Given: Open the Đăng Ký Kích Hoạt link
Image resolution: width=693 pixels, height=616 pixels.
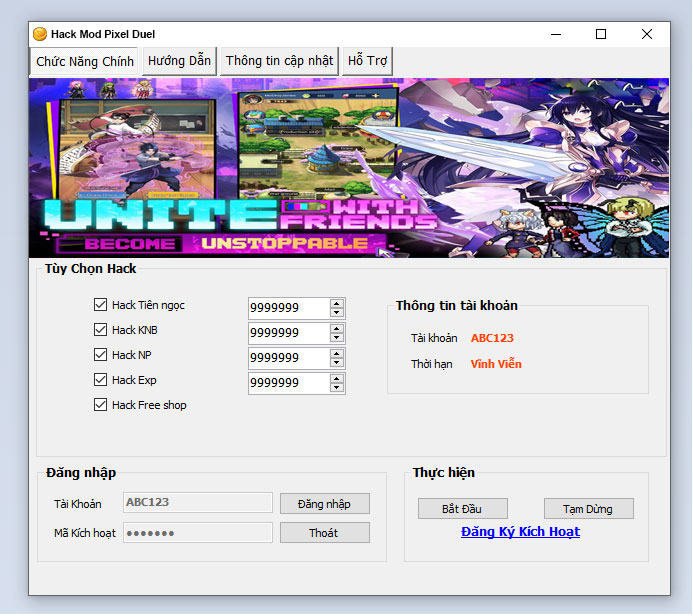Looking at the screenshot, I should (x=520, y=532).
